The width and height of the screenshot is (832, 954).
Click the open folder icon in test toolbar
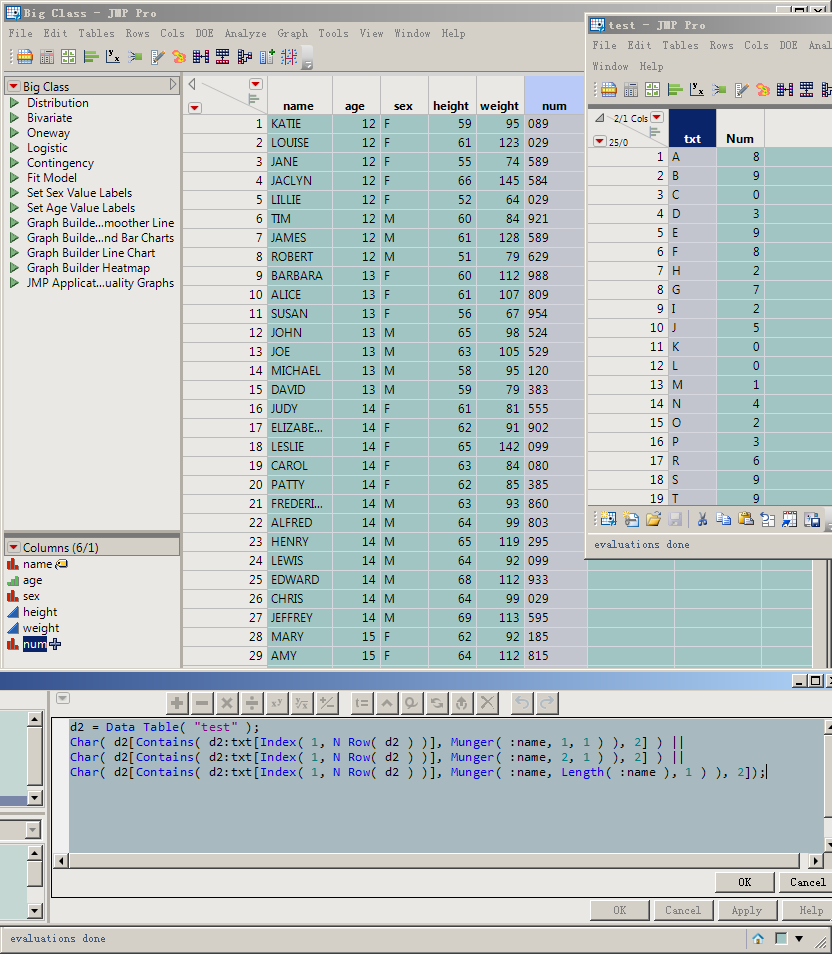click(x=653, y=519)
